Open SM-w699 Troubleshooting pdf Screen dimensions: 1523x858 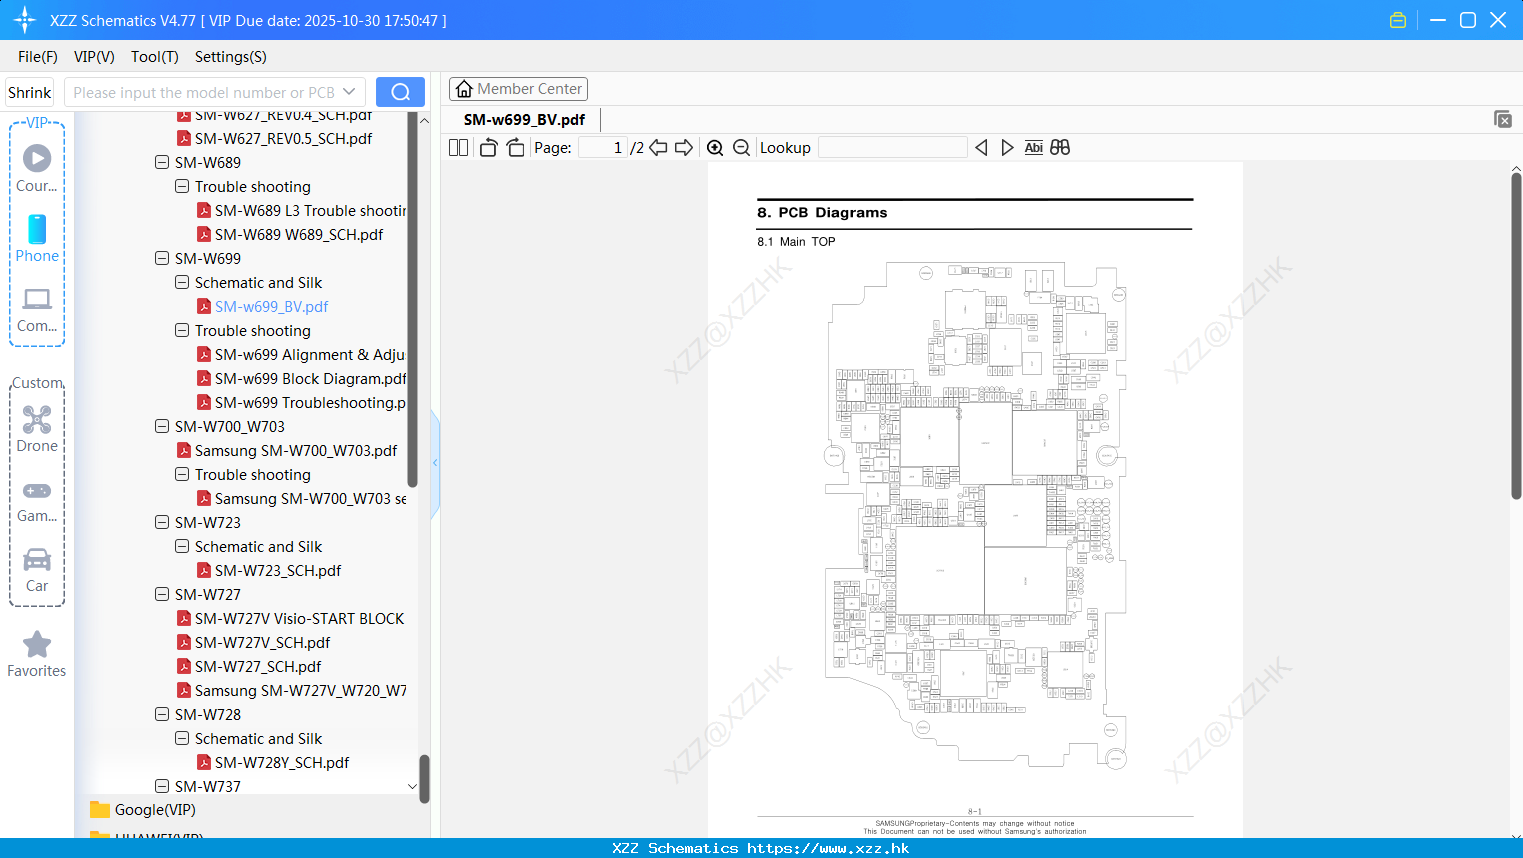310,402
